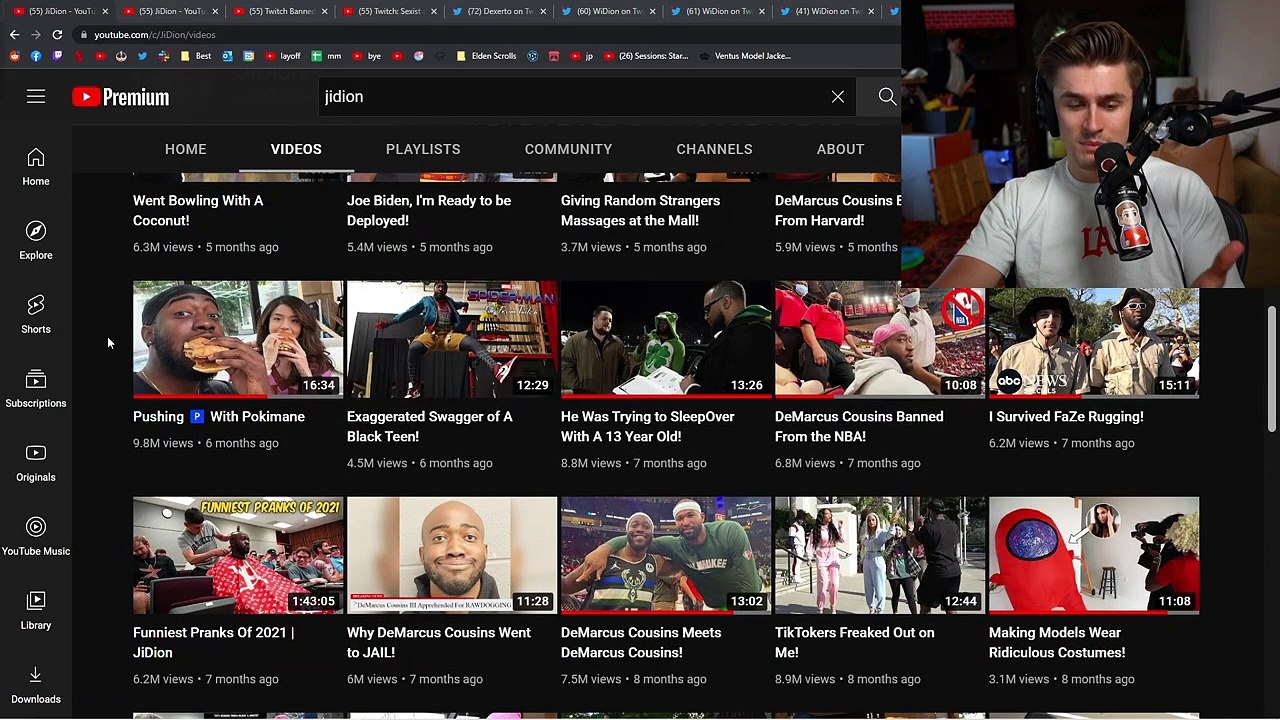Select the ABOUT channel tab
This screenshot has width=1280, height=720.
[840, 149]
